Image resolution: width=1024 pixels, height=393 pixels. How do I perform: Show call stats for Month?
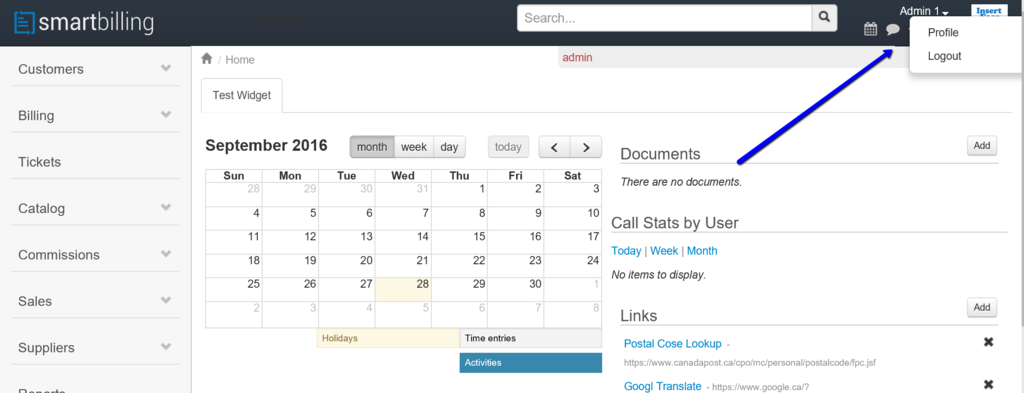coord(702,251)
